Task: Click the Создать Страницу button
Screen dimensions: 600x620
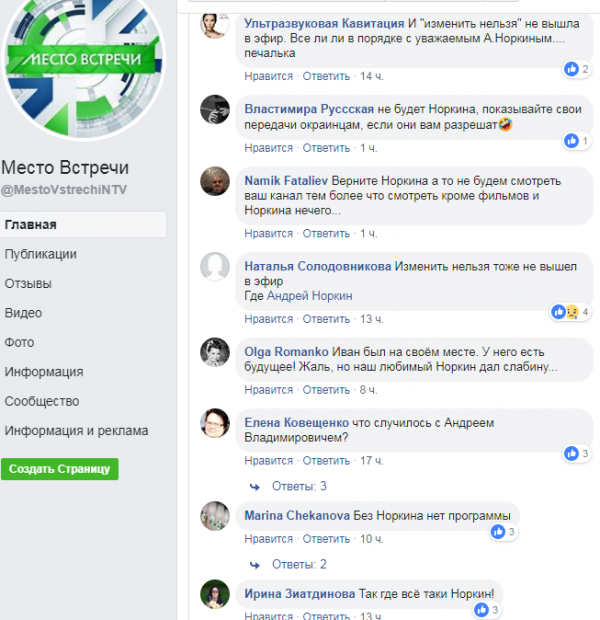Action: point(60,469)
